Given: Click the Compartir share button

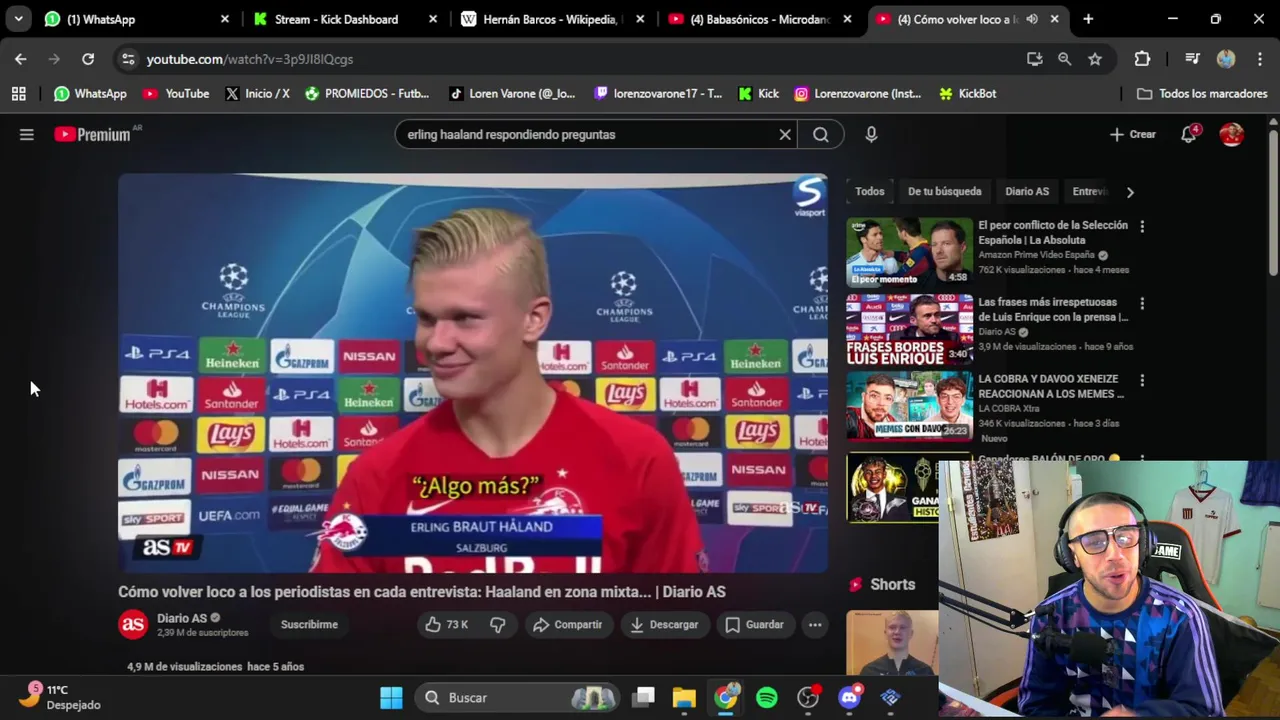Looking at the screenshot, I should (567, 624).
